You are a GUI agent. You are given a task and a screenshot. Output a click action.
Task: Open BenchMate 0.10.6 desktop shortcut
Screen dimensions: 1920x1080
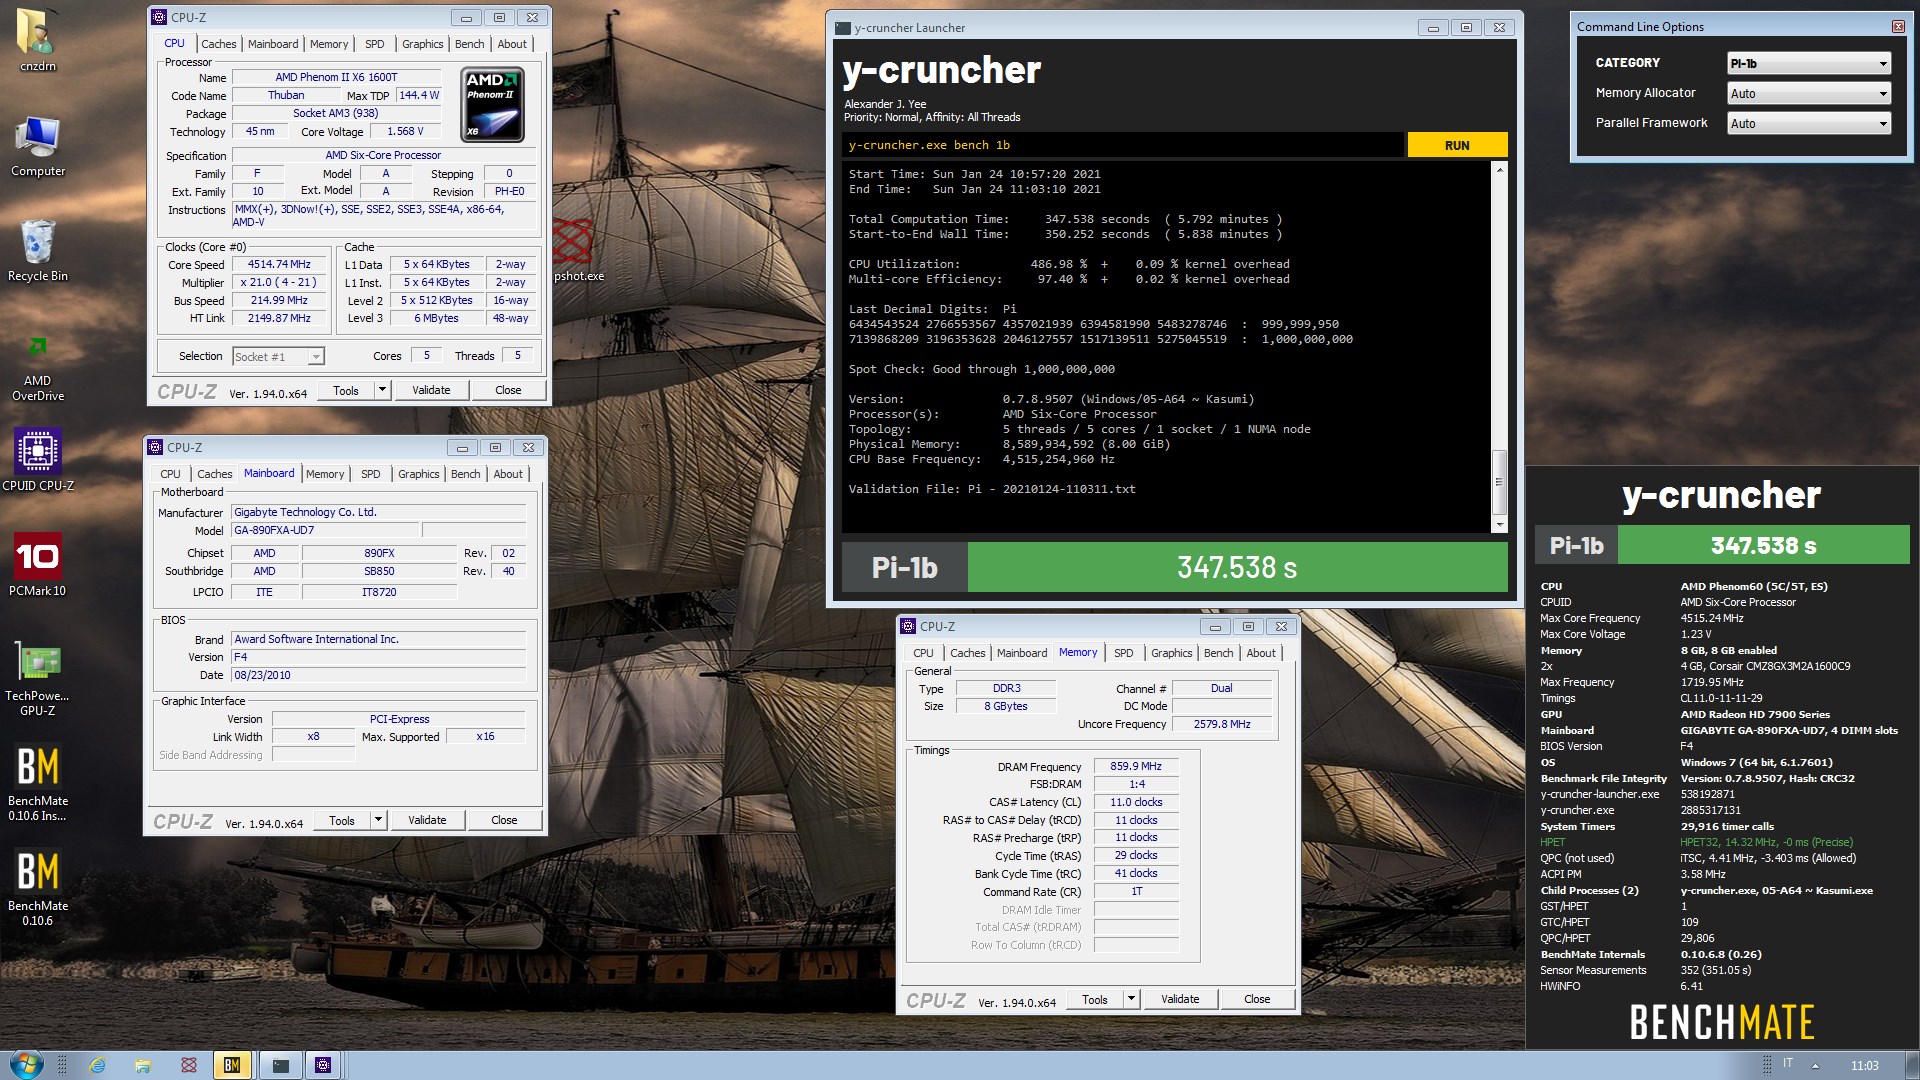click(x=37, y=887)
